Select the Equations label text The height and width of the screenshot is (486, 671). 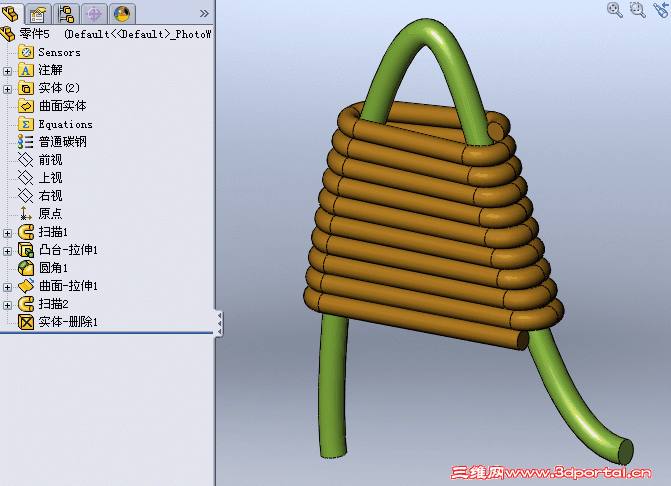(65, 124)
